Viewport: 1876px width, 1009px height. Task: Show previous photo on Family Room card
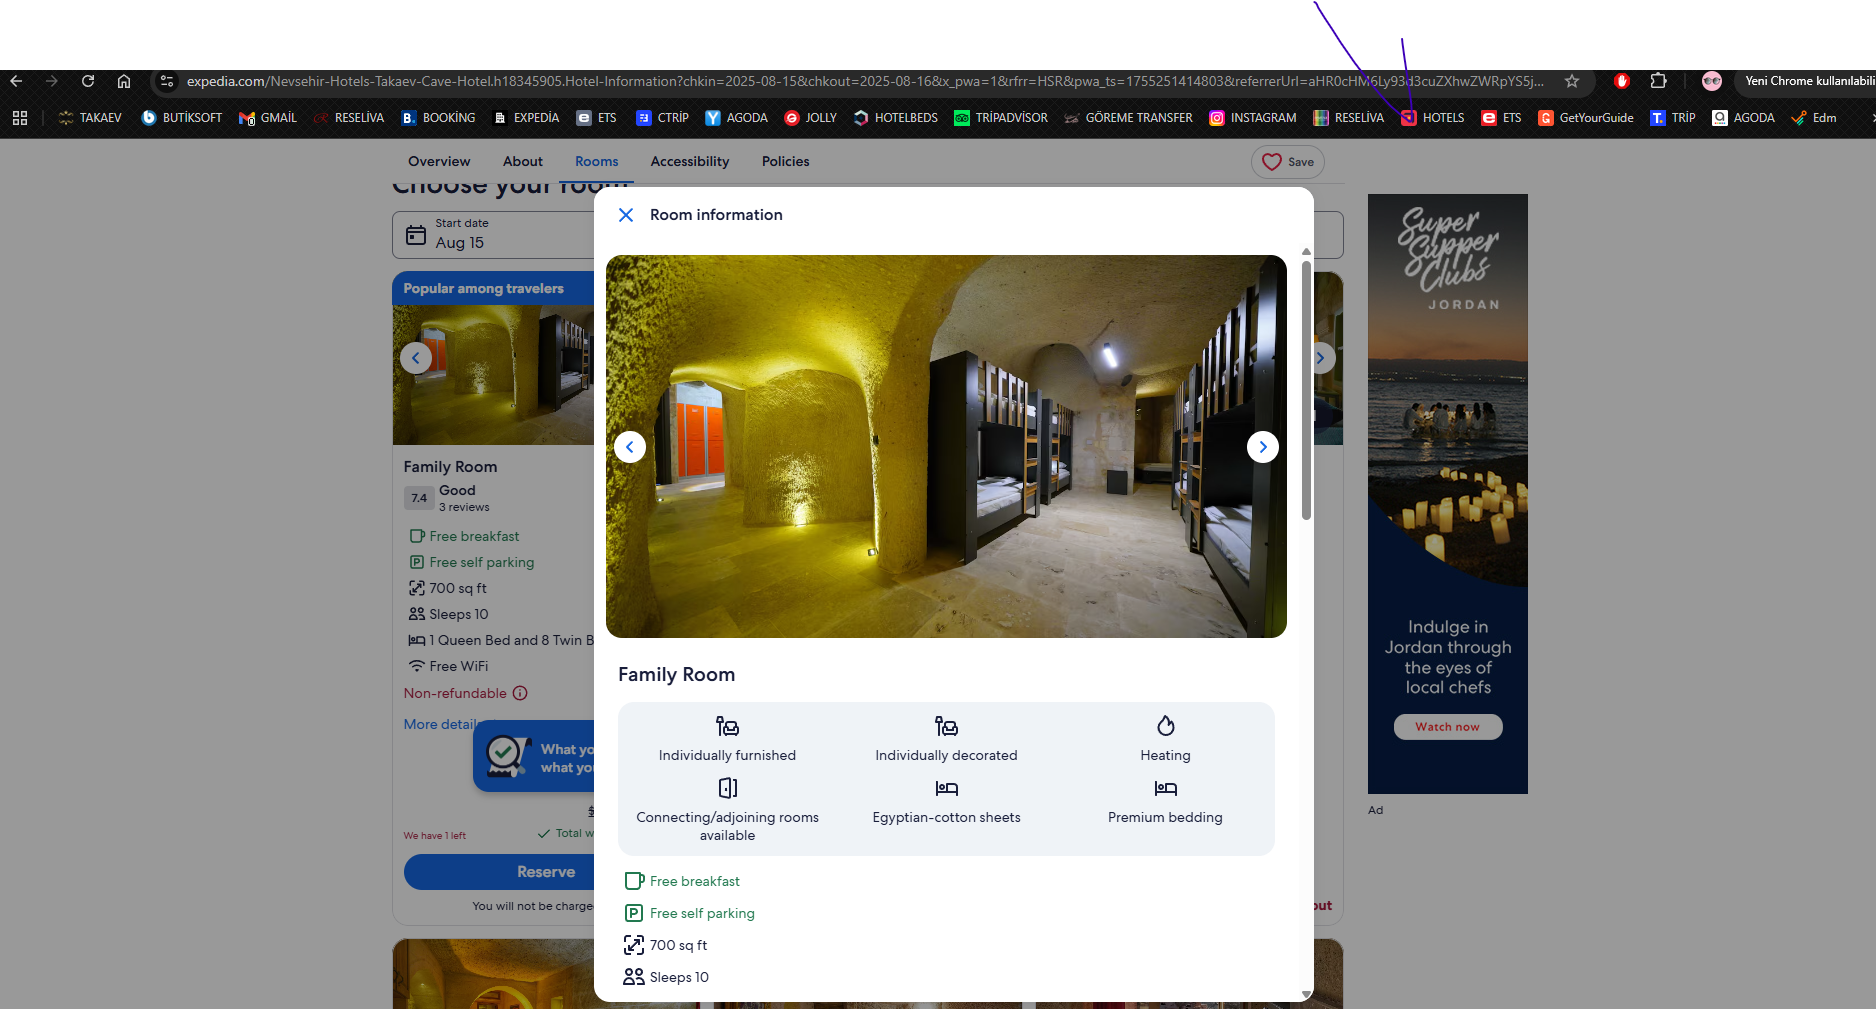coord(416,358)
